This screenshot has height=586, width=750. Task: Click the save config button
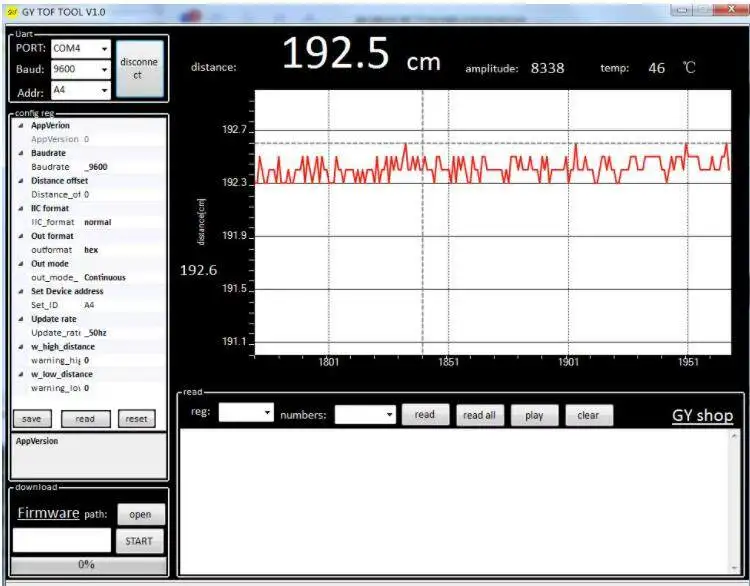[32, 419]
